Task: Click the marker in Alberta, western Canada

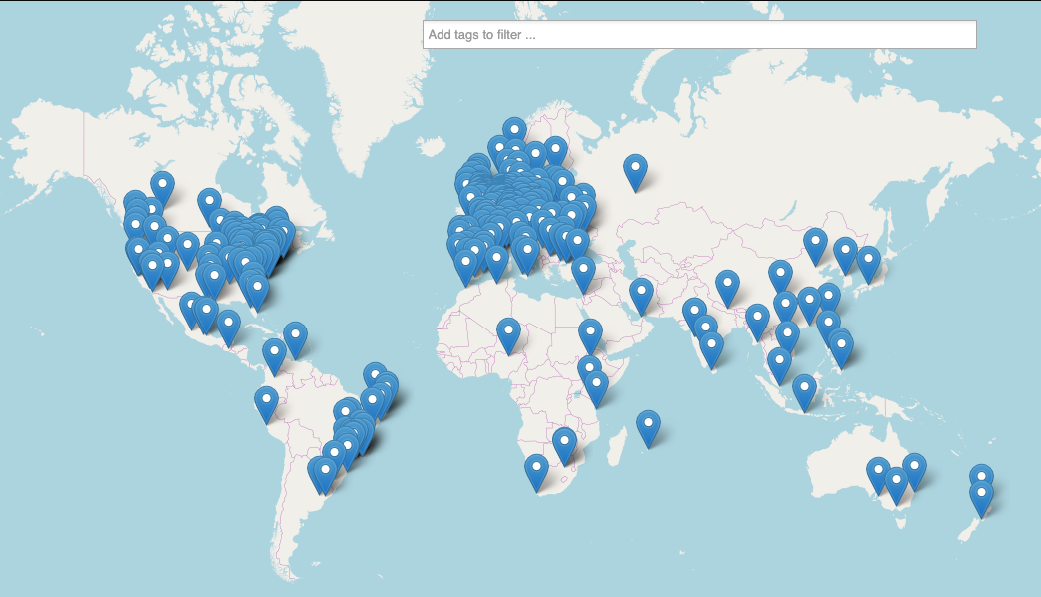Action: coord(162,189)
